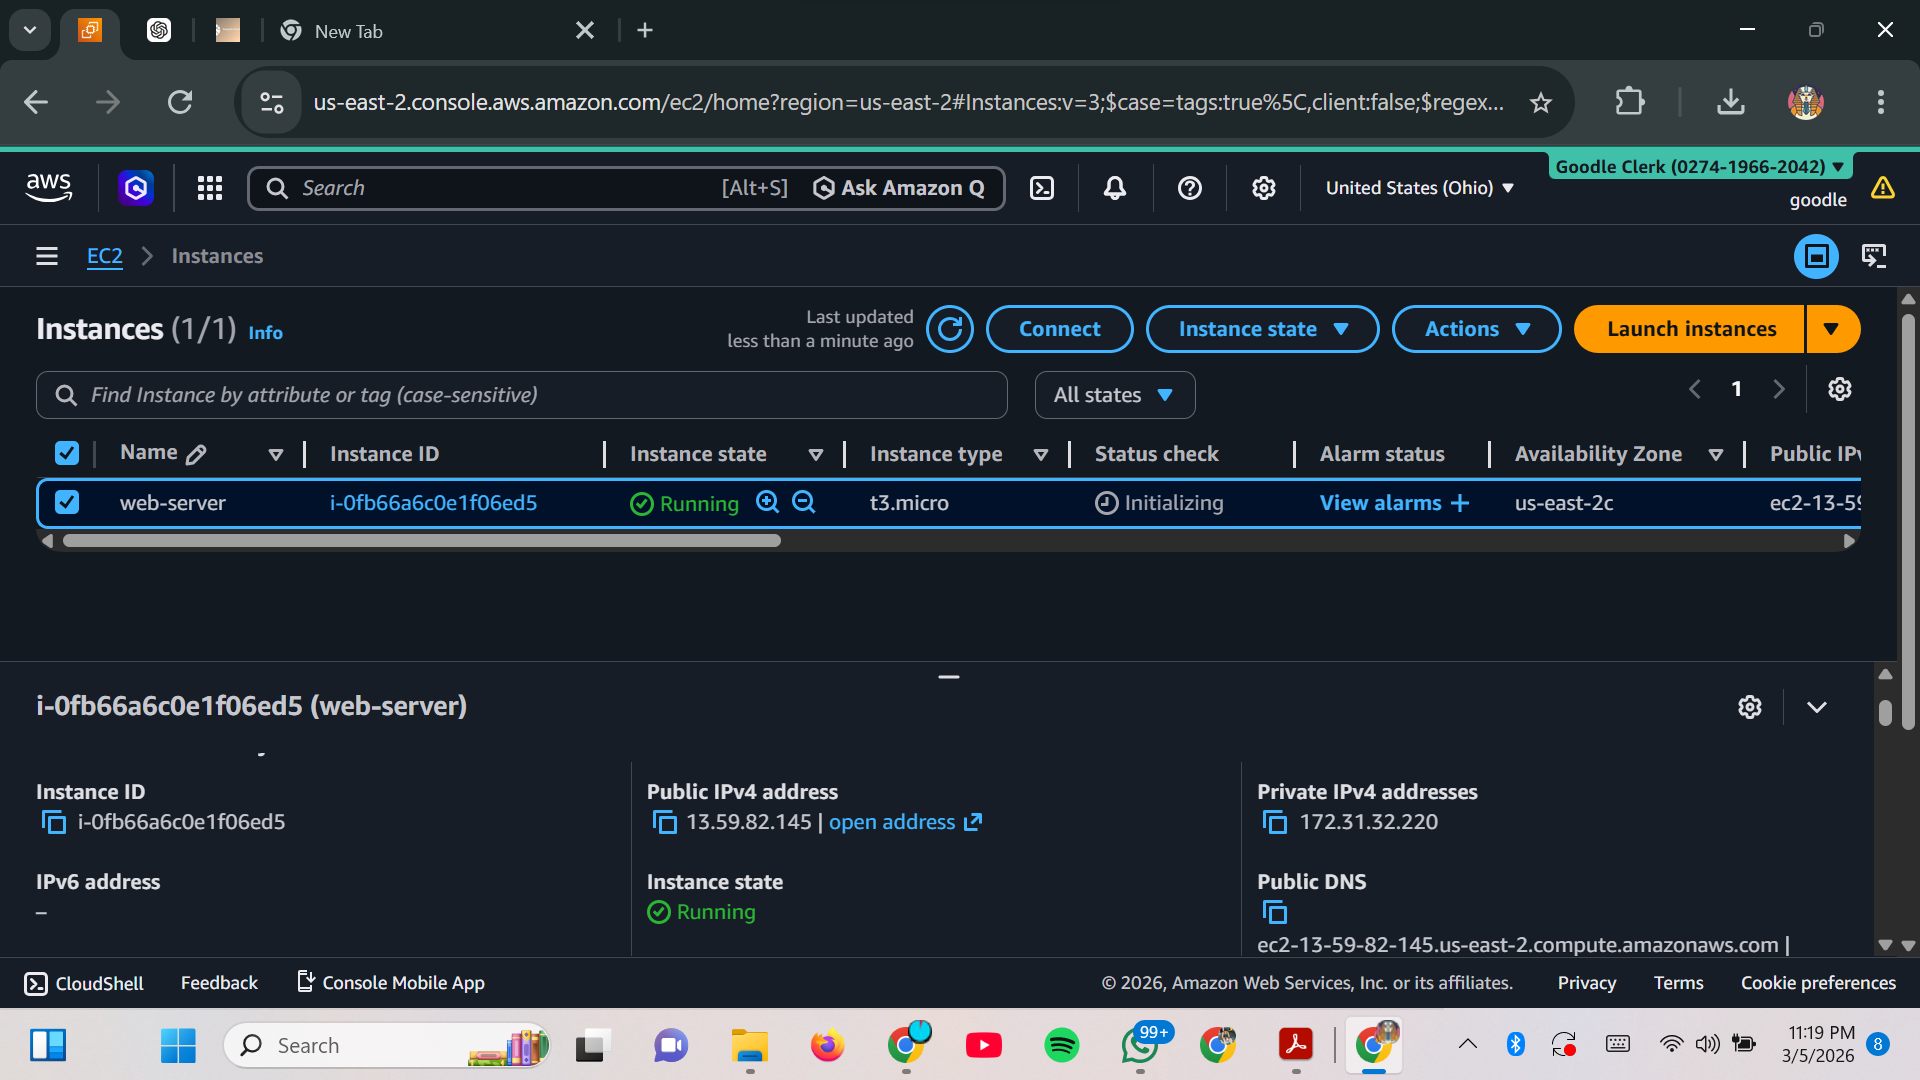Open the console settings gear in header
1920x1080 pixels.
(x=1264, y=188)
